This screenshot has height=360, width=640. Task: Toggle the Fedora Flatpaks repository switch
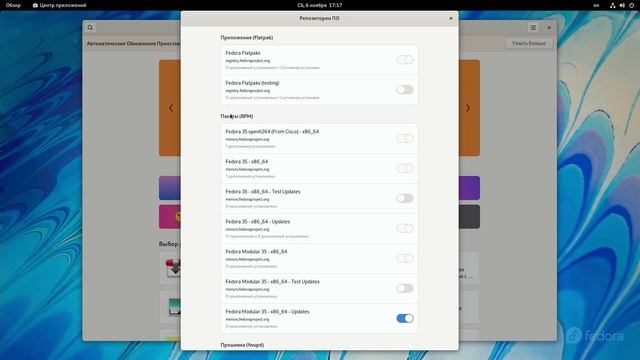coord(404,60)
